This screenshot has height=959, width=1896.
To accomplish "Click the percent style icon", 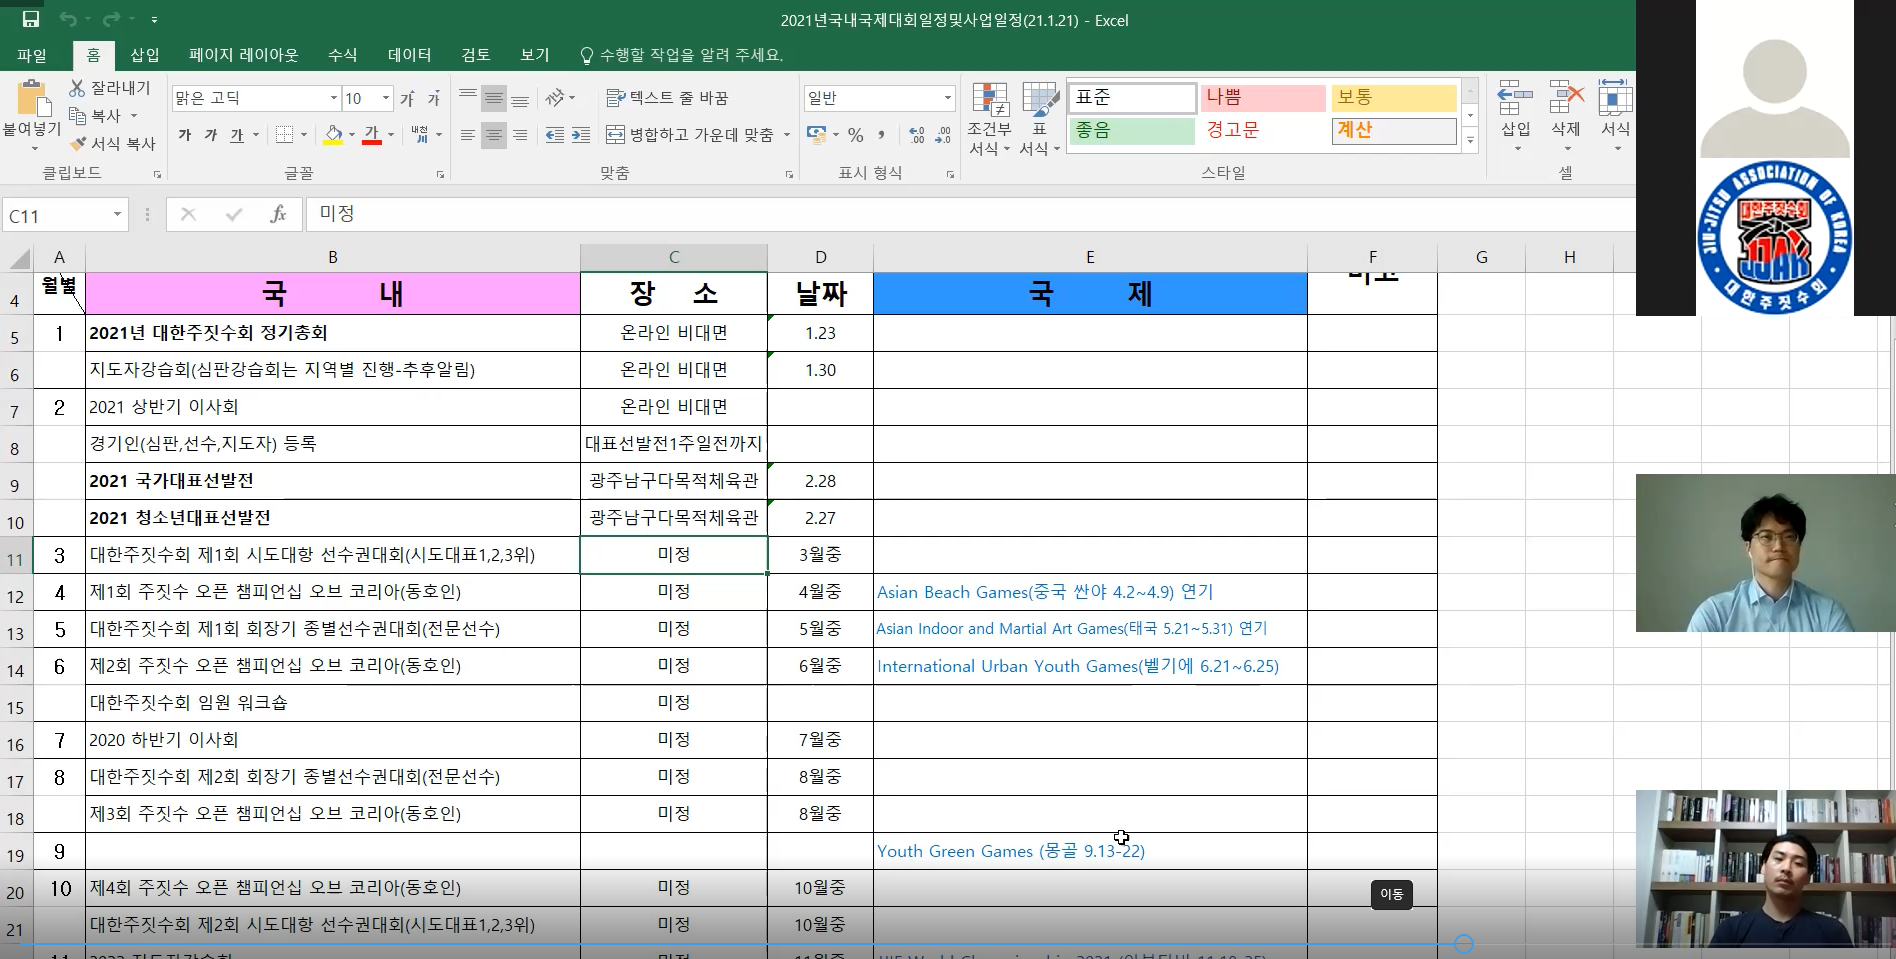I will pos(855,135).
